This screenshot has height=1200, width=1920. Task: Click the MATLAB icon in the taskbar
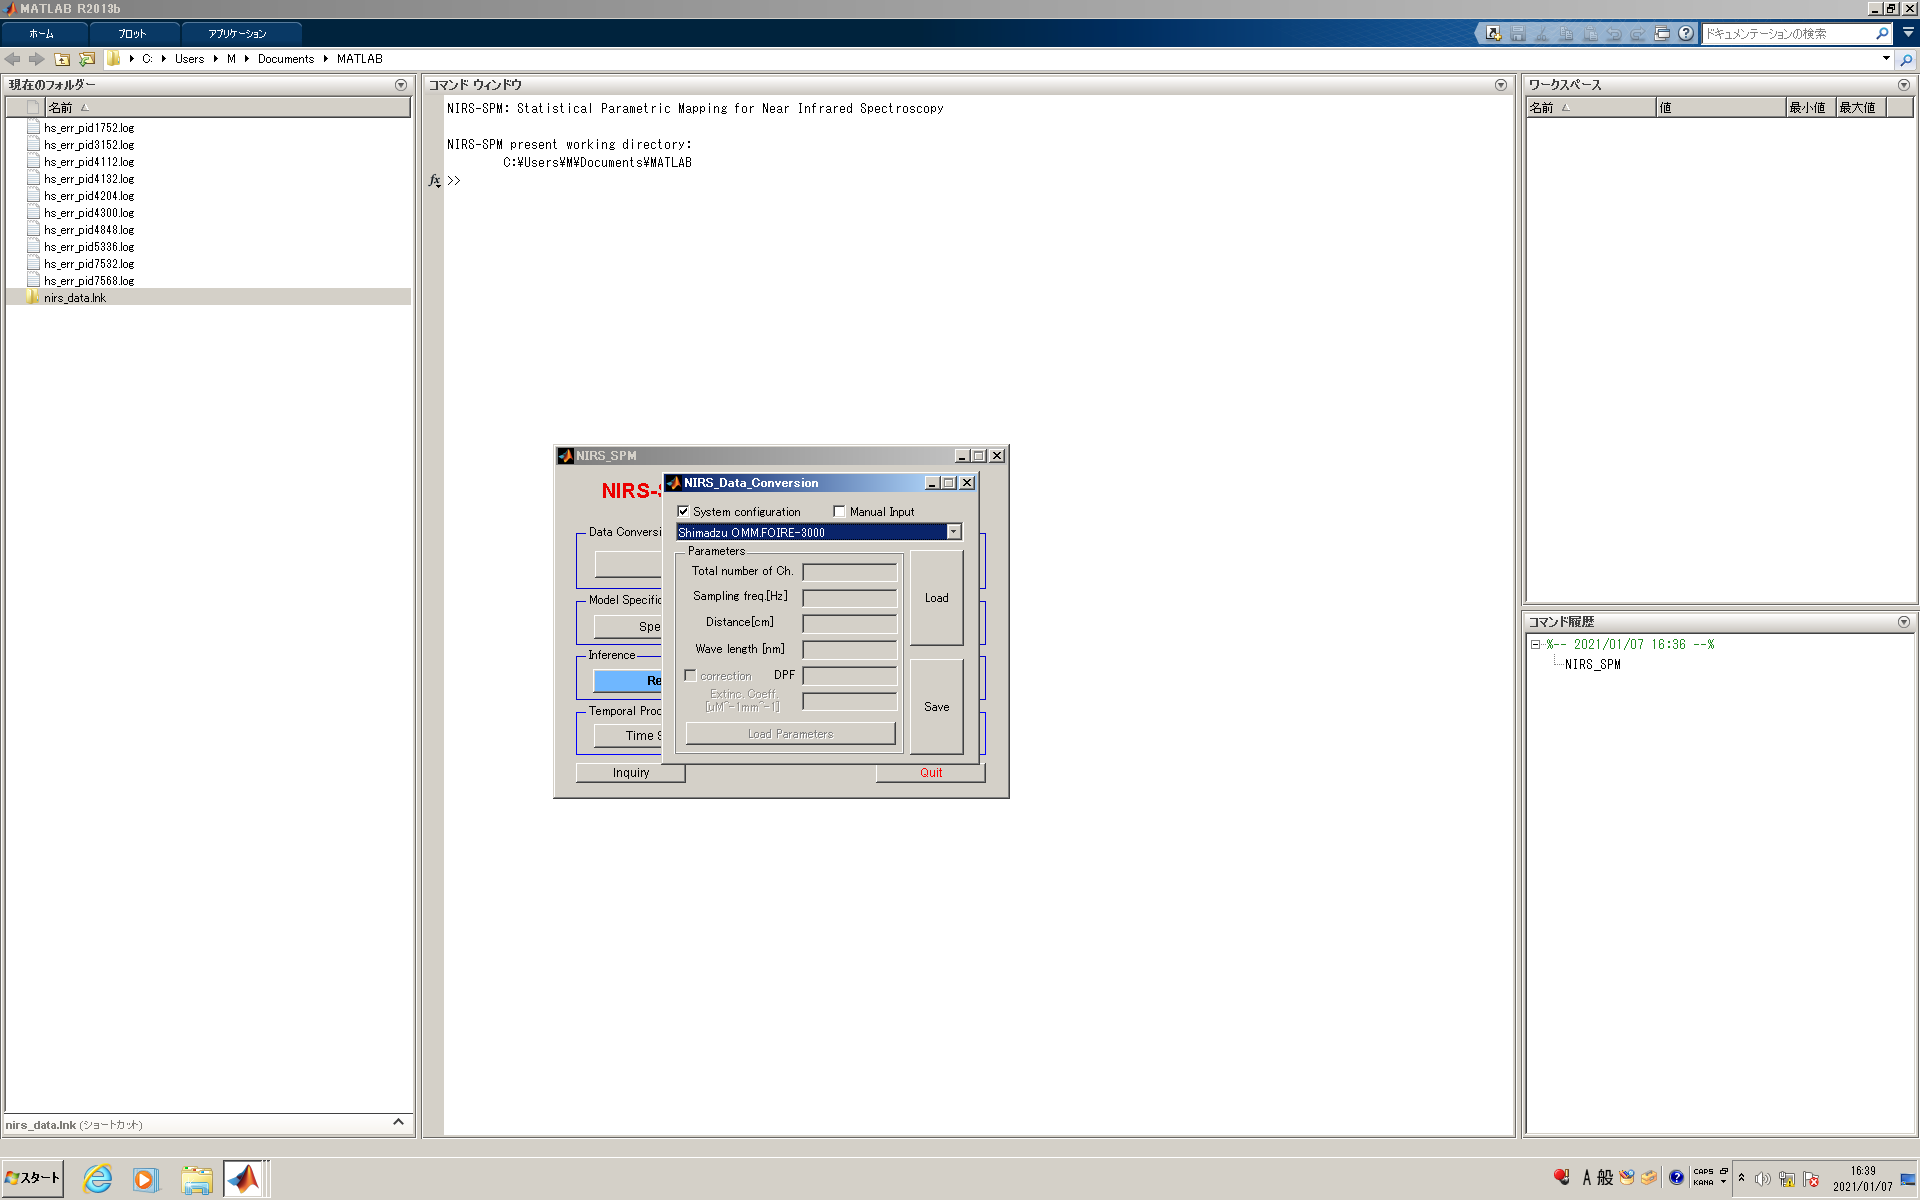click(243, 1179)
